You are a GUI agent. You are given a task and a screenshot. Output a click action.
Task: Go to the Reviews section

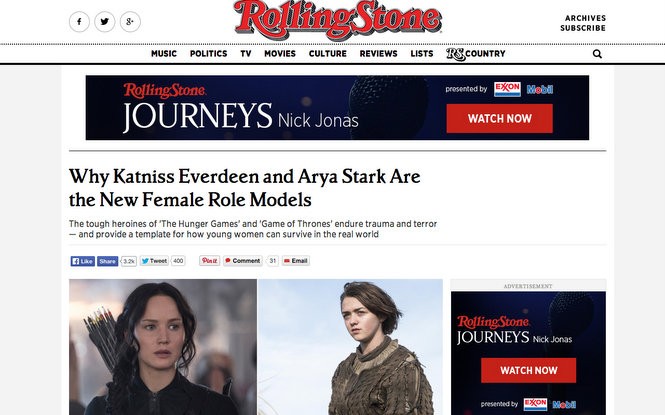(378, 54)
